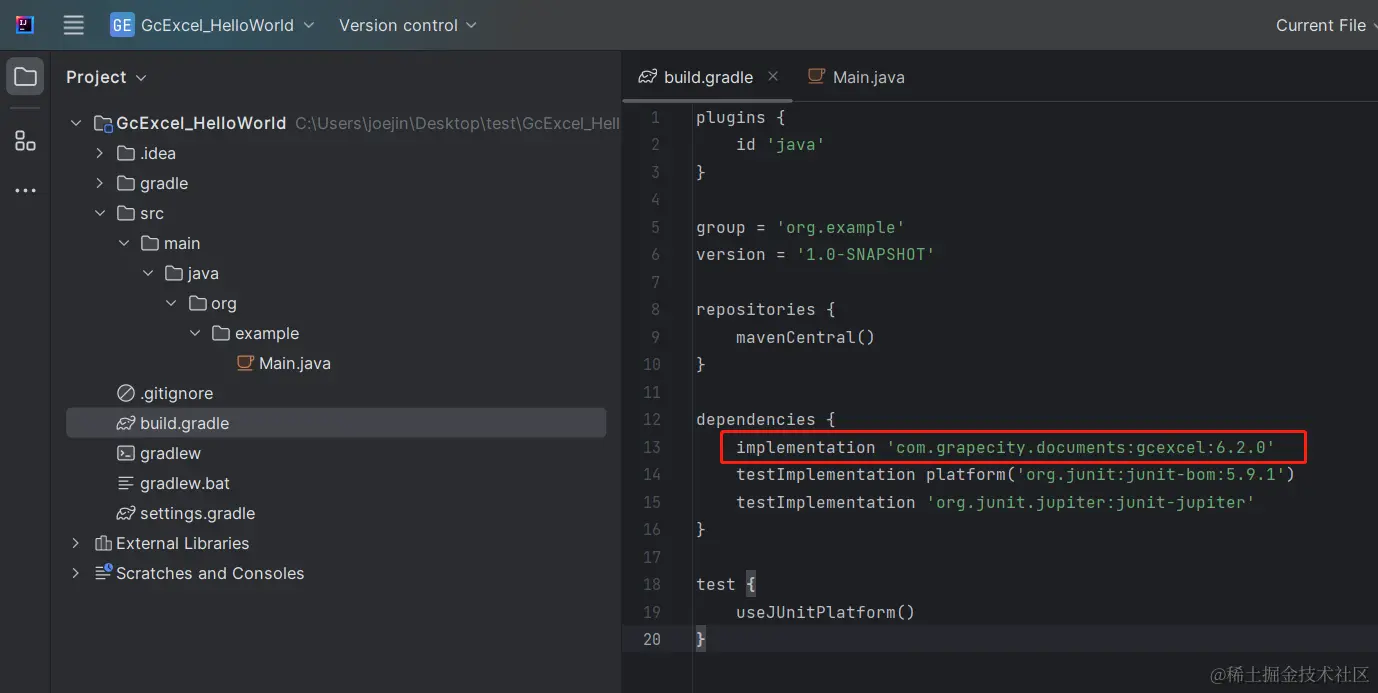Select gradlew in the project tree
This screenshot has width=1378, height=693.
[x=170, y=453]
